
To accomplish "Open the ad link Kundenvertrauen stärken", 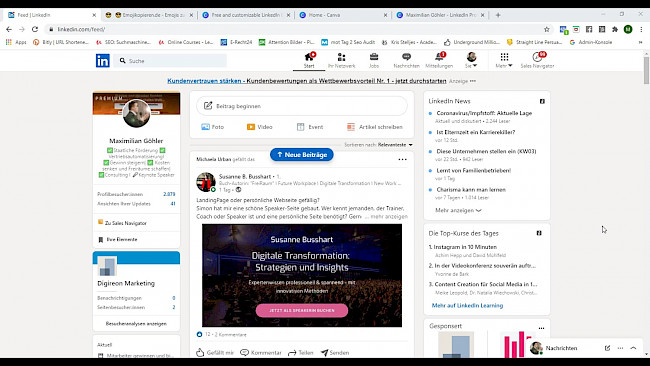I will click(x=307, y=81).
